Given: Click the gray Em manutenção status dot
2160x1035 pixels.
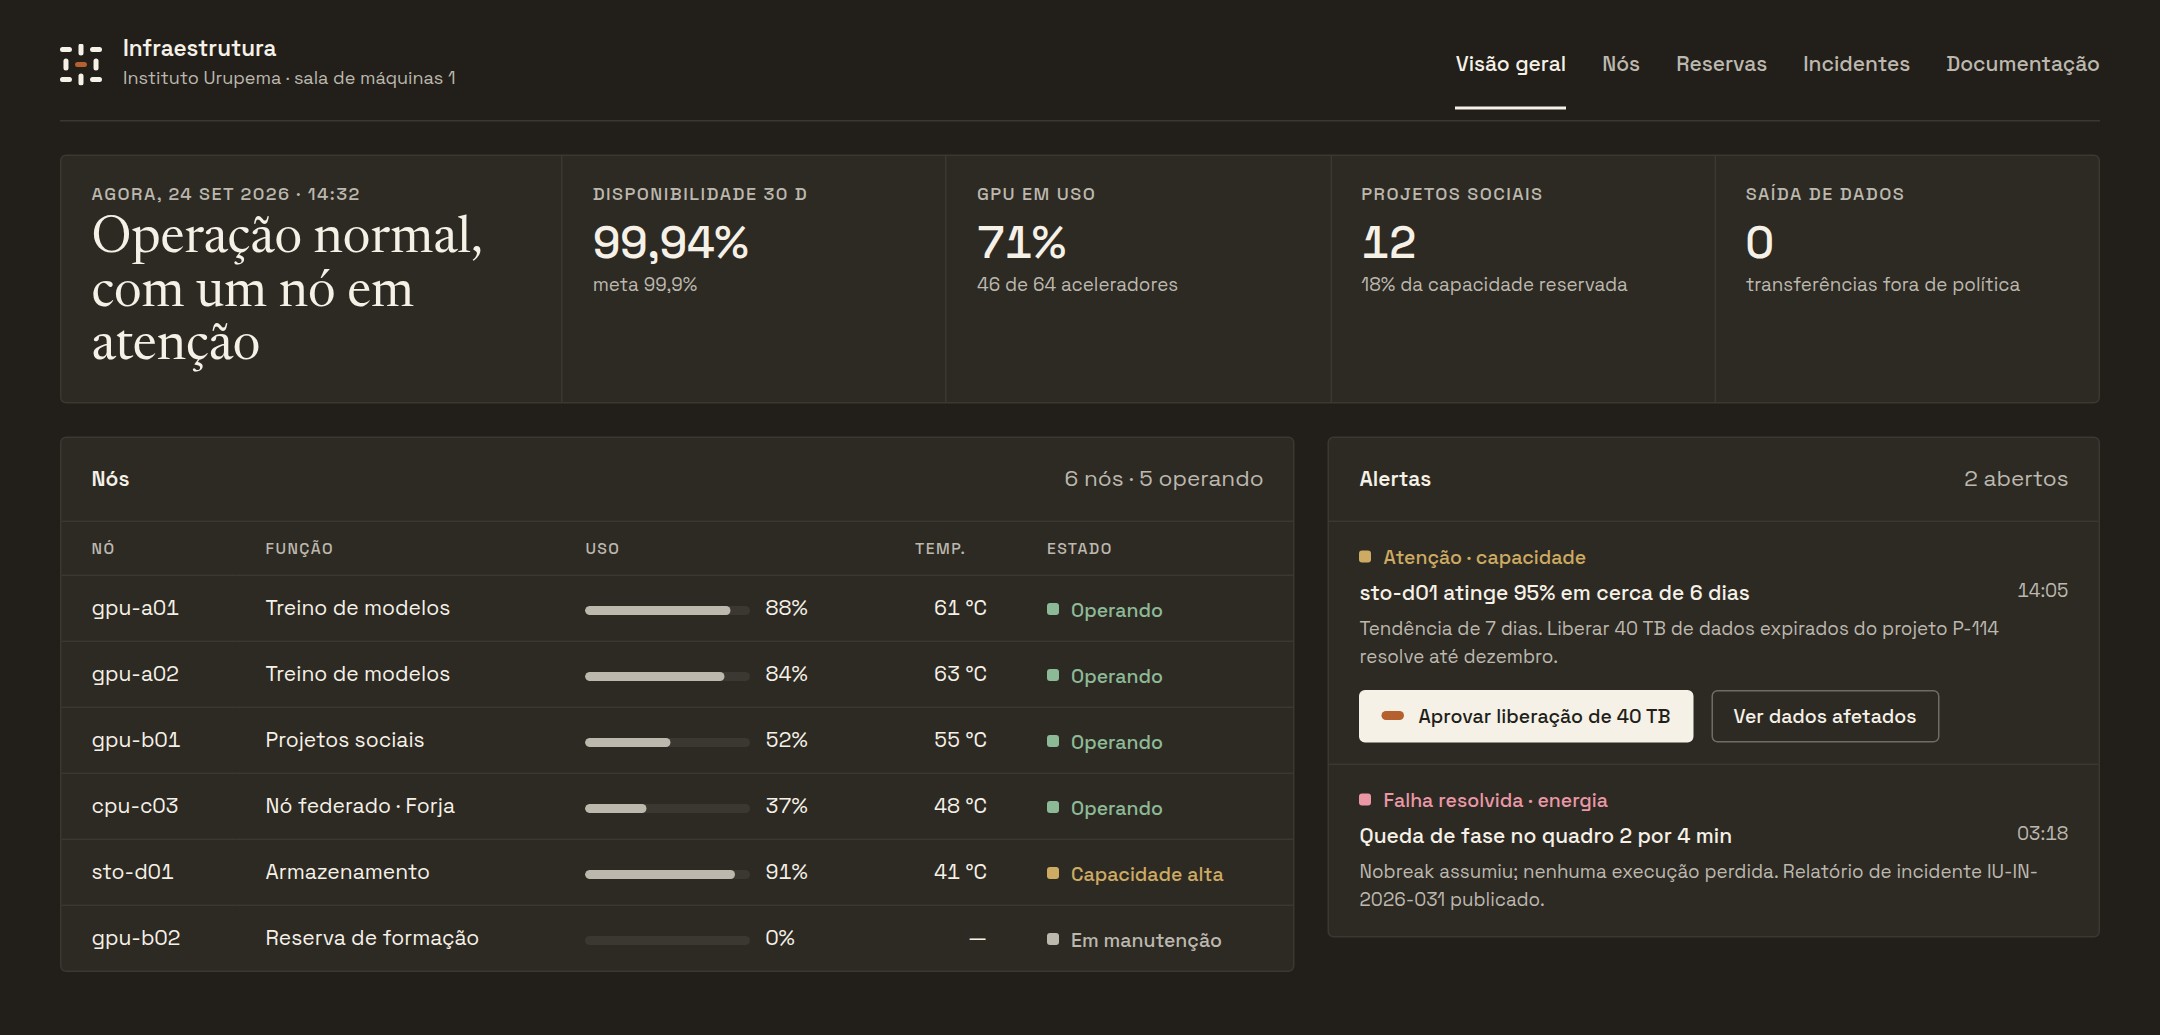Looking at the screenshot, I should tap(1053, 939).
